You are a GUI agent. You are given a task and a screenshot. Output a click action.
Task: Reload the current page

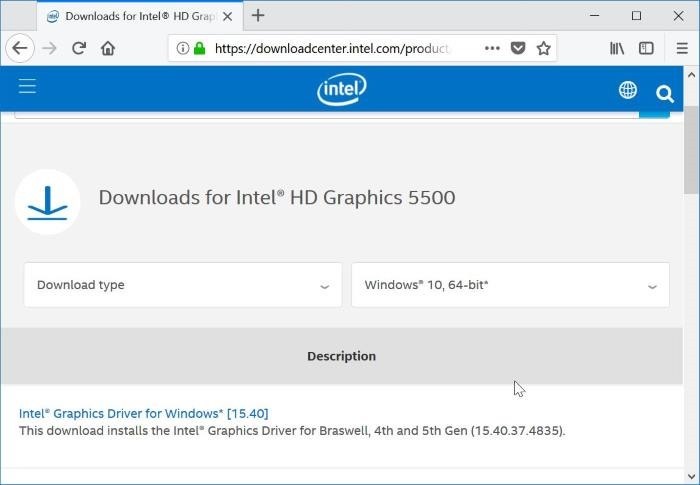tap(79, 48)
